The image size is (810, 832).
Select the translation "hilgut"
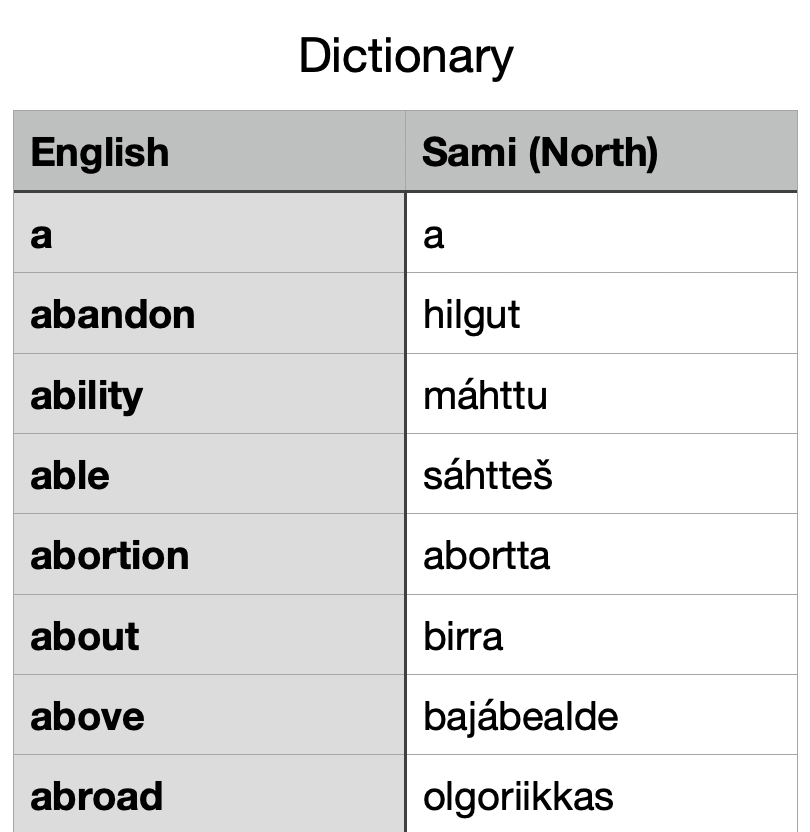(x=472, y=315)
